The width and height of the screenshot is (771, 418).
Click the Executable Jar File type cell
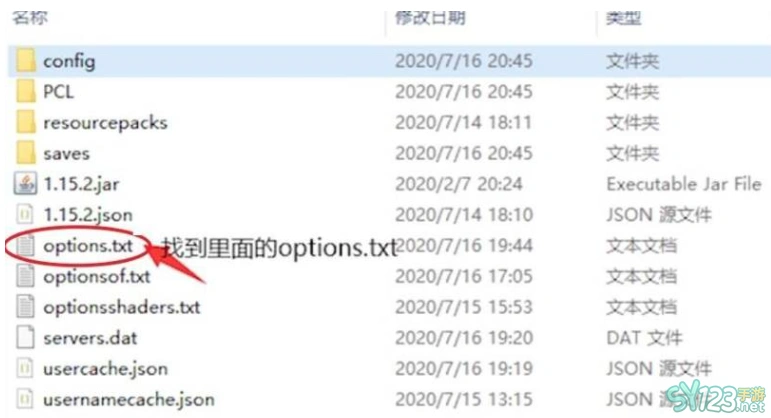pos(684,184)
